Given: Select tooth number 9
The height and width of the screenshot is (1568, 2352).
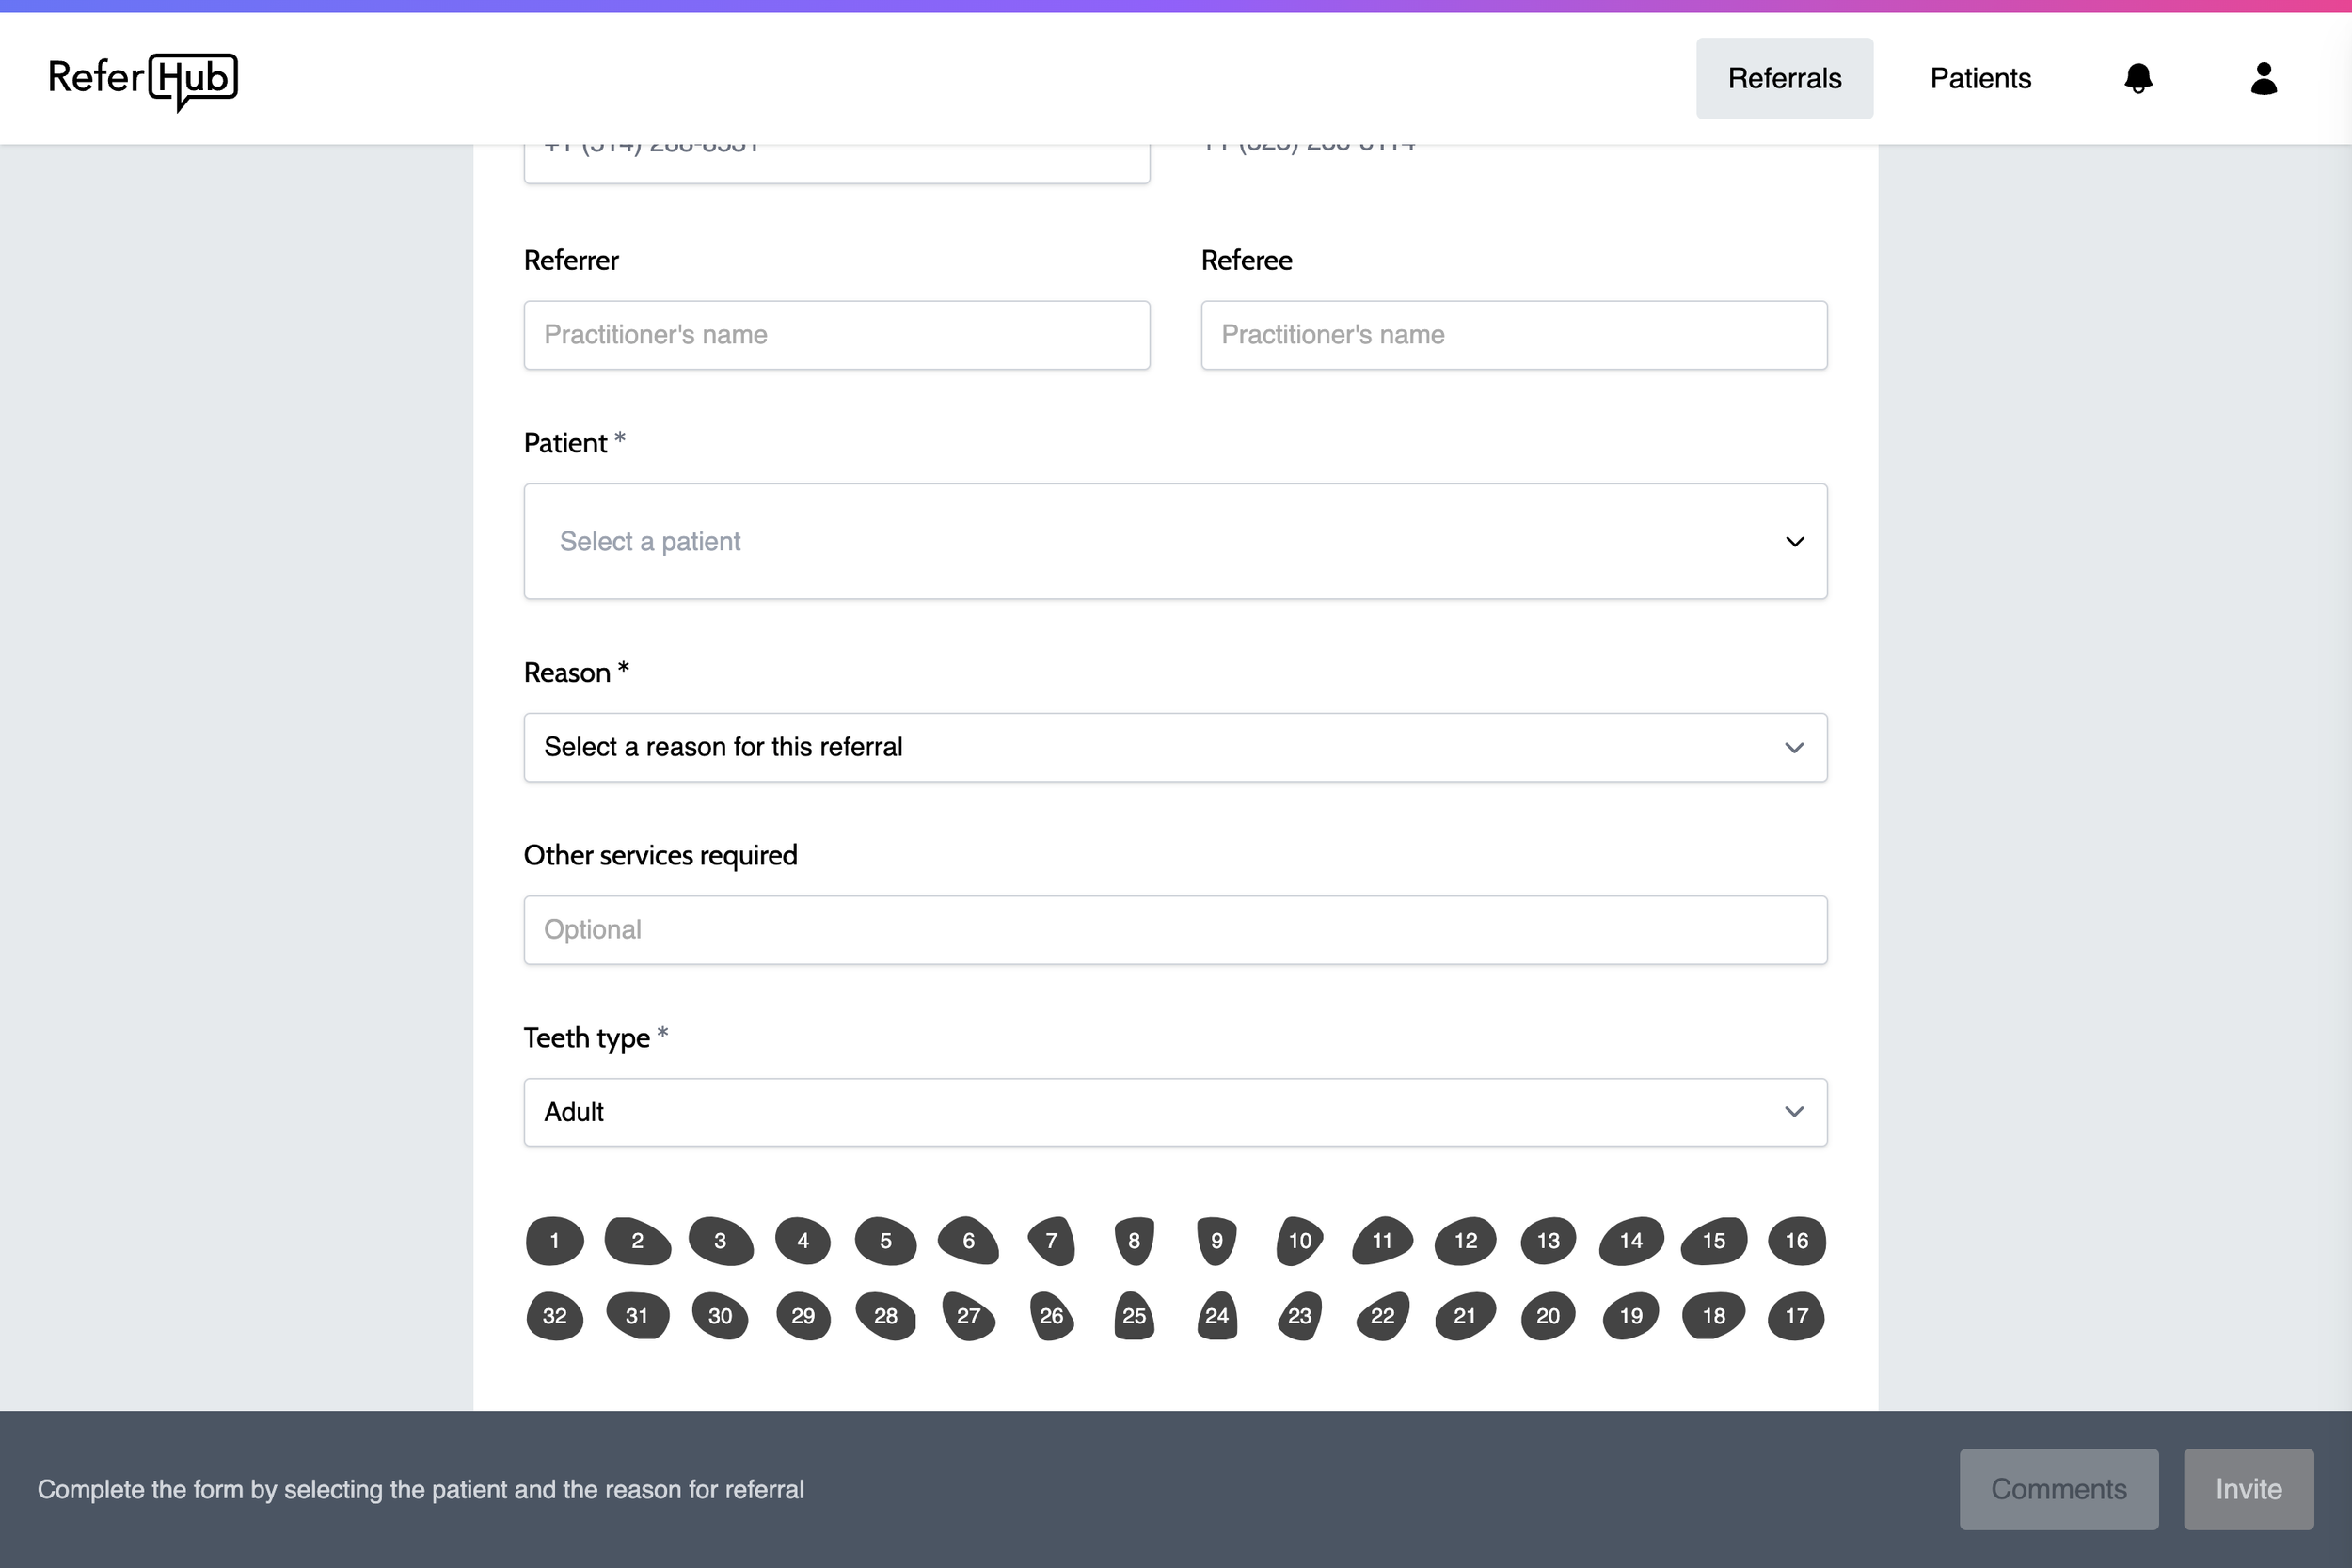Looking at the screenshot, I should click(x=1217, y=1241).
